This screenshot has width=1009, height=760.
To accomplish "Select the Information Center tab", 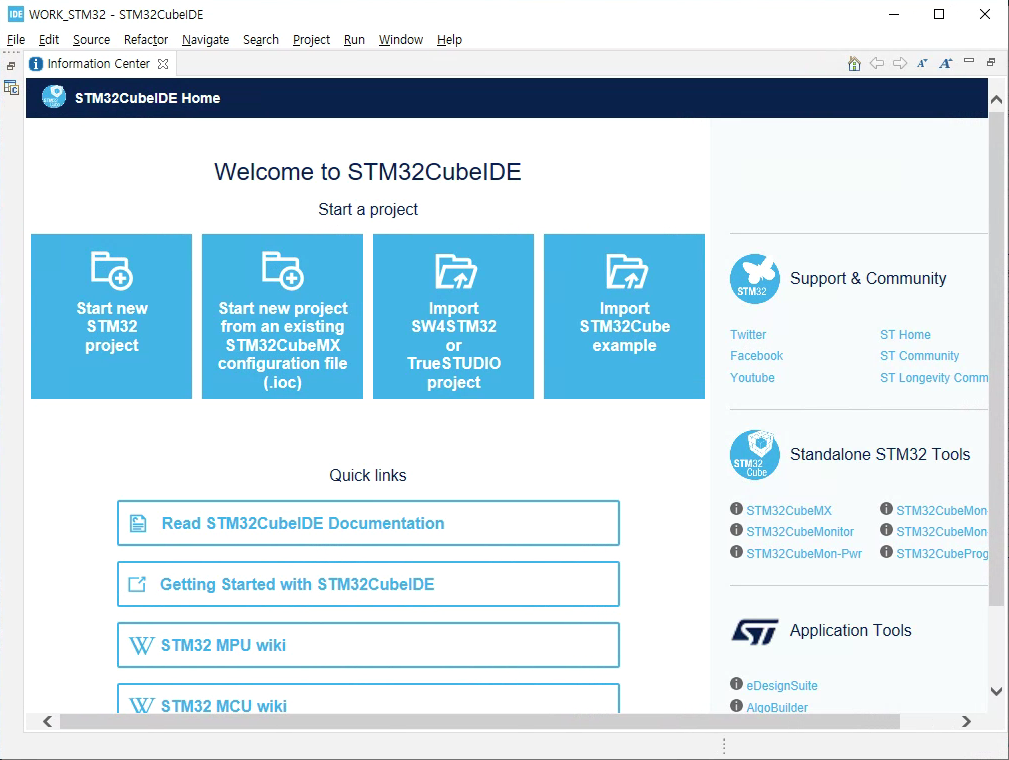I will 98,64.
